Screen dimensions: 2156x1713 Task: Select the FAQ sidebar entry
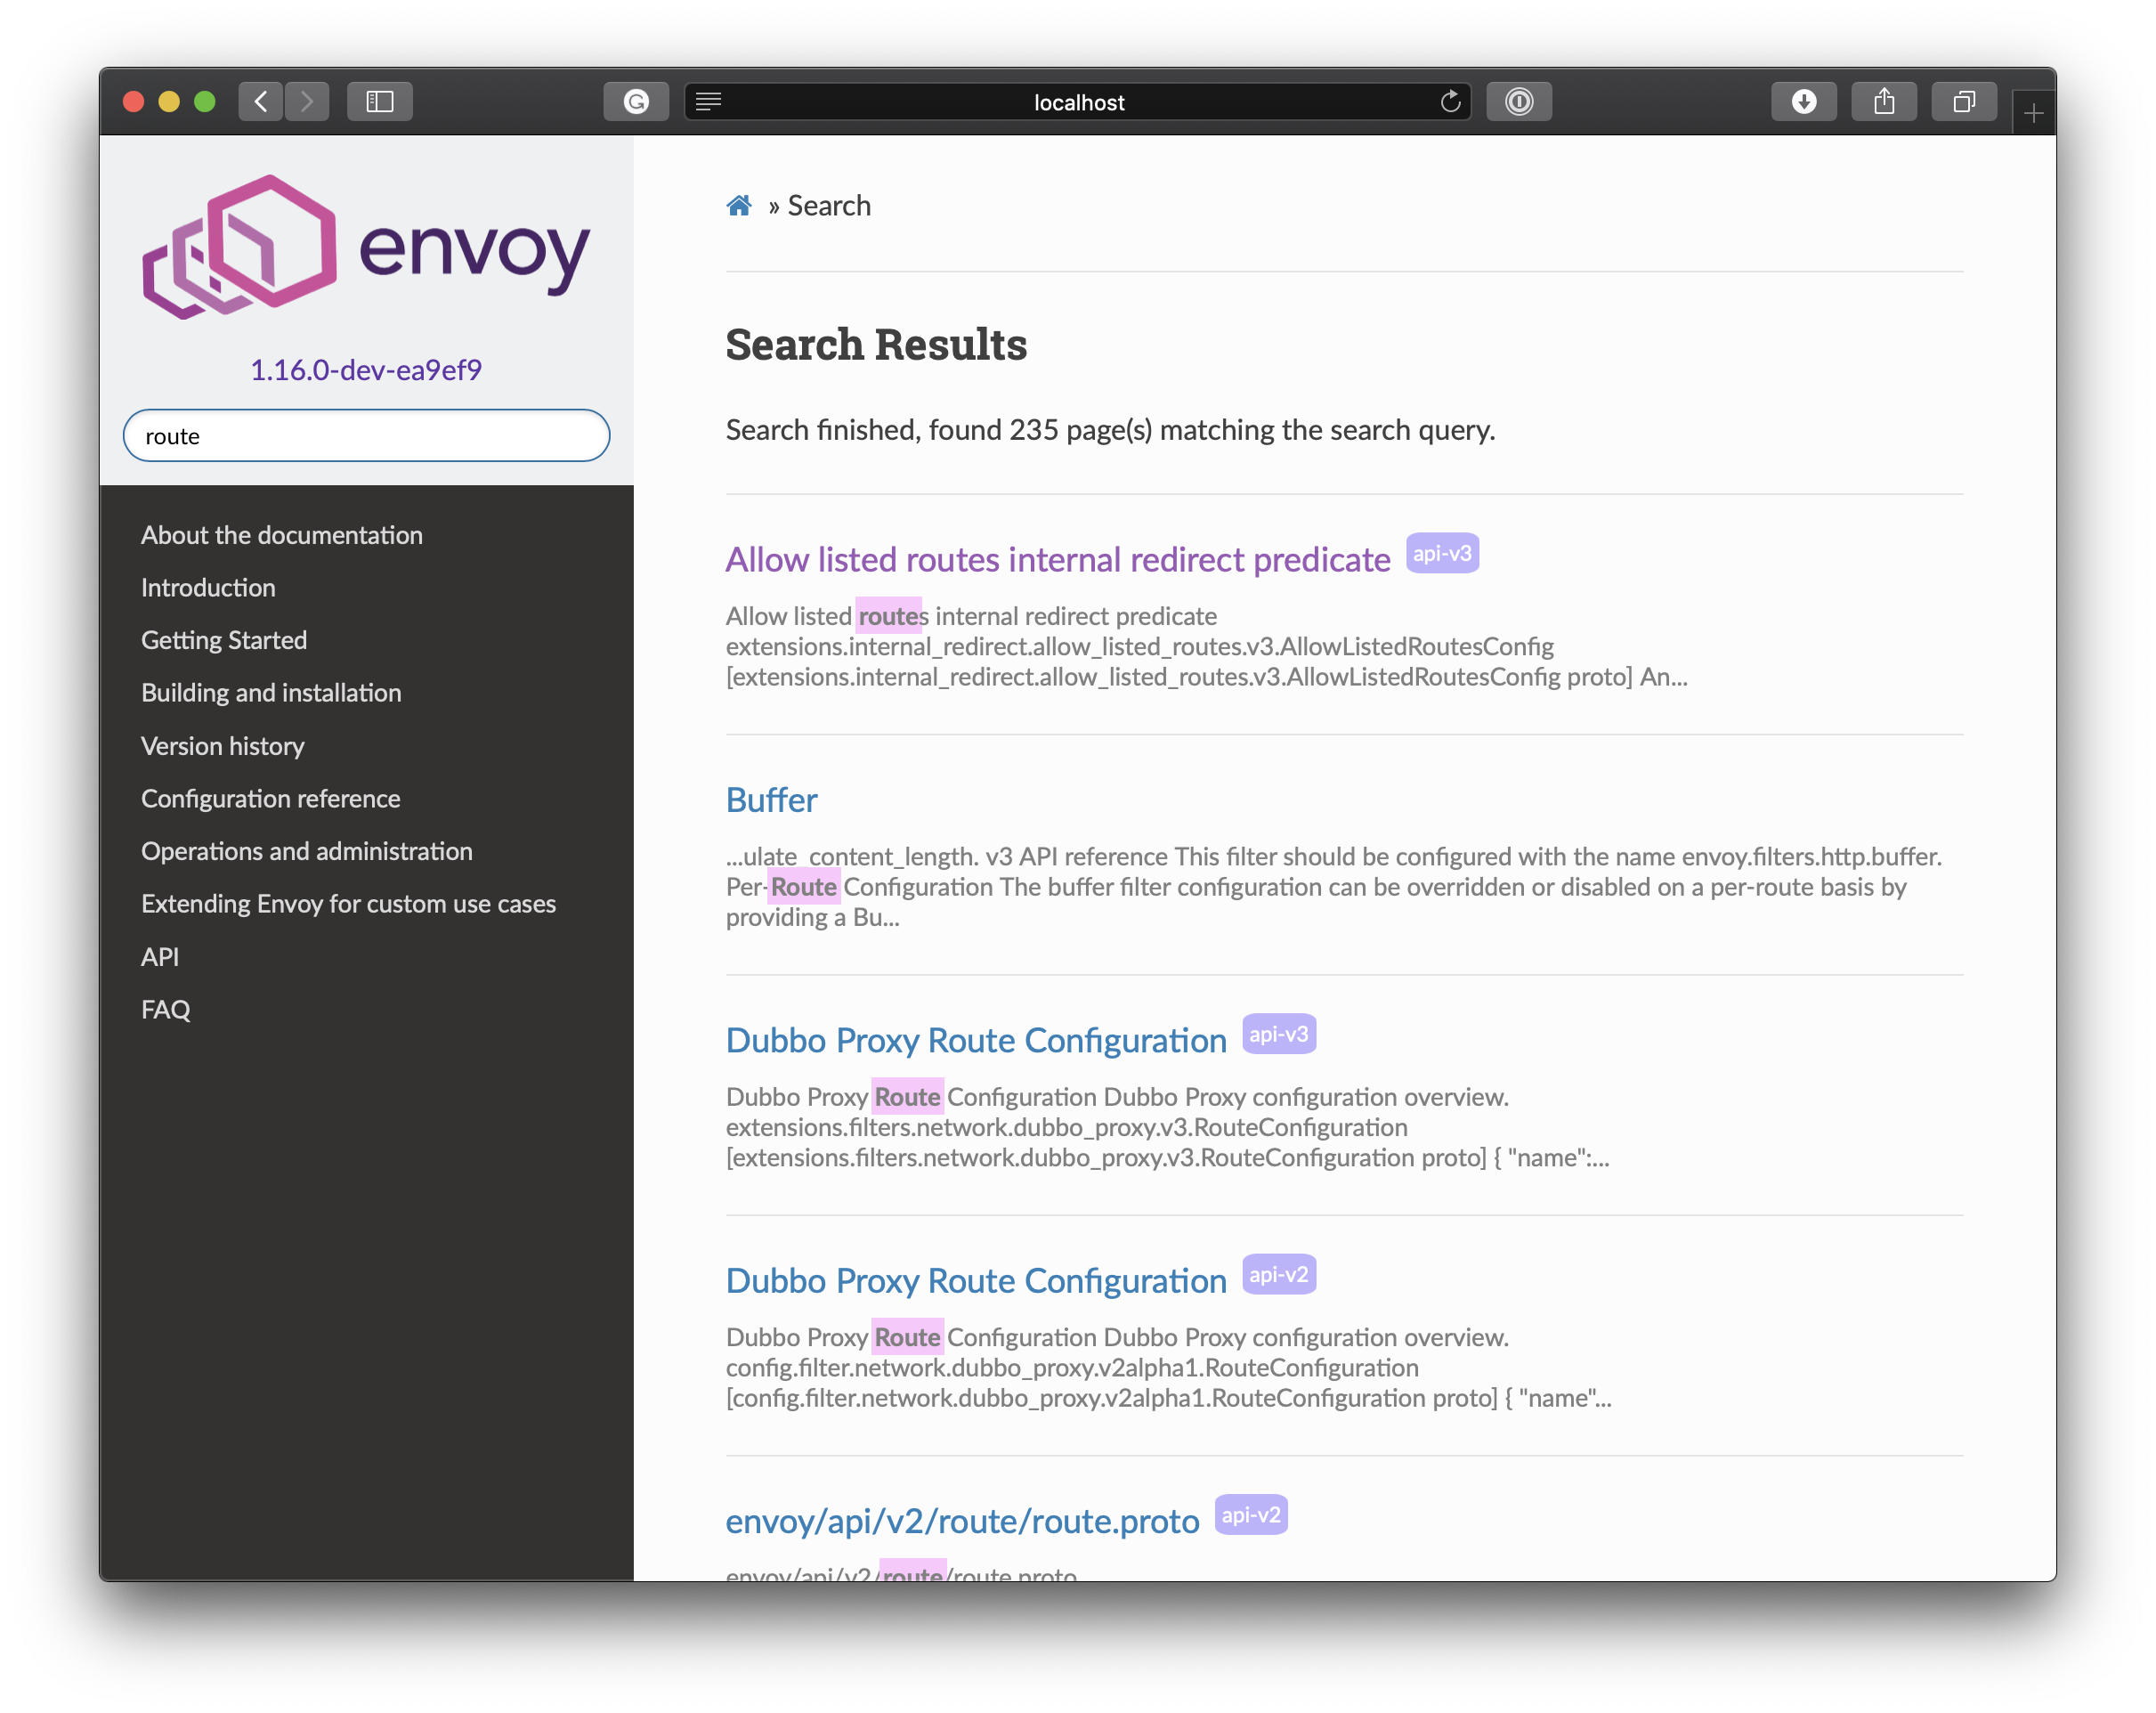tap(165, 1009)
